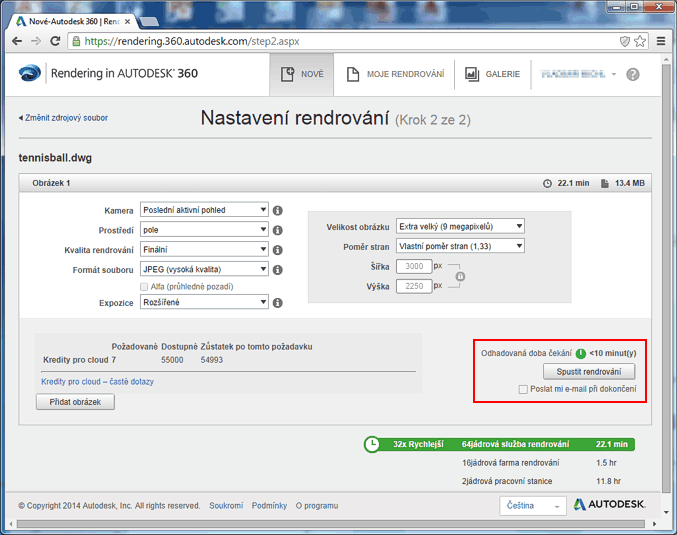Click the horizontal scrollbar thumb

(330, 524)
